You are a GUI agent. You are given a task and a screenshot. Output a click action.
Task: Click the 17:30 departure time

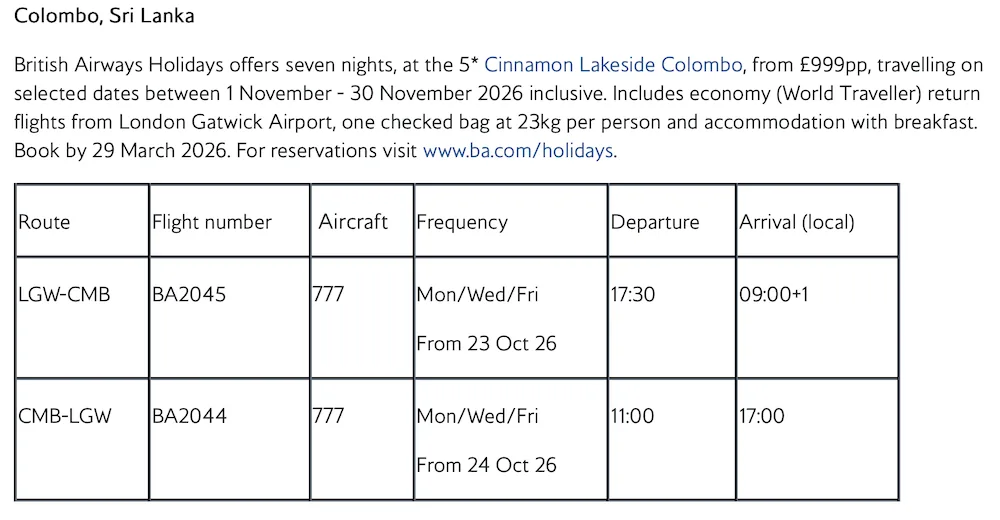tap(633, 295)
